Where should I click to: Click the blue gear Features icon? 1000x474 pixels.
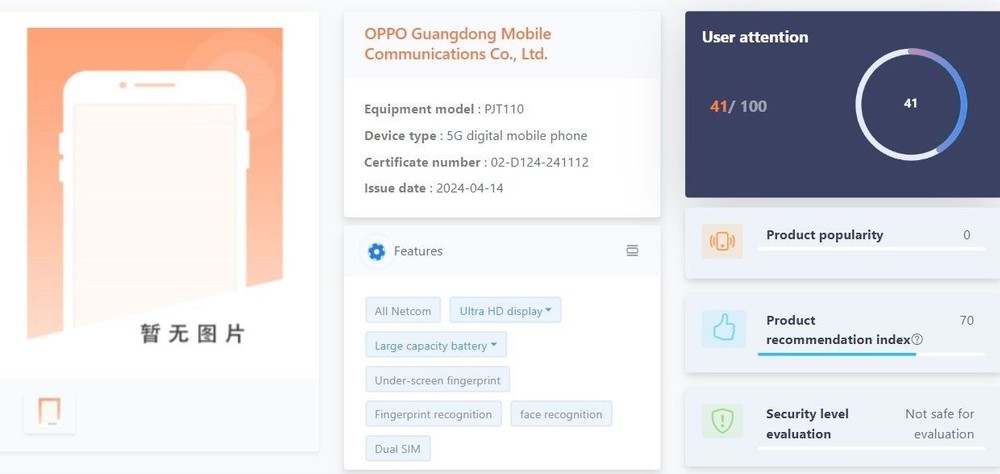click(x=376, y=251)
